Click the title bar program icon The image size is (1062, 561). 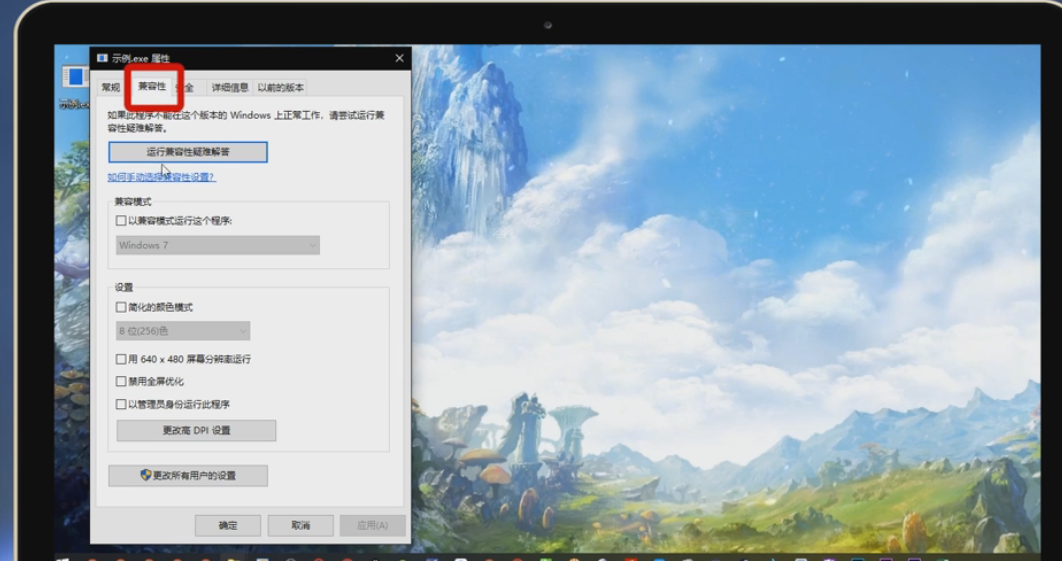click(x=102, y=59)
